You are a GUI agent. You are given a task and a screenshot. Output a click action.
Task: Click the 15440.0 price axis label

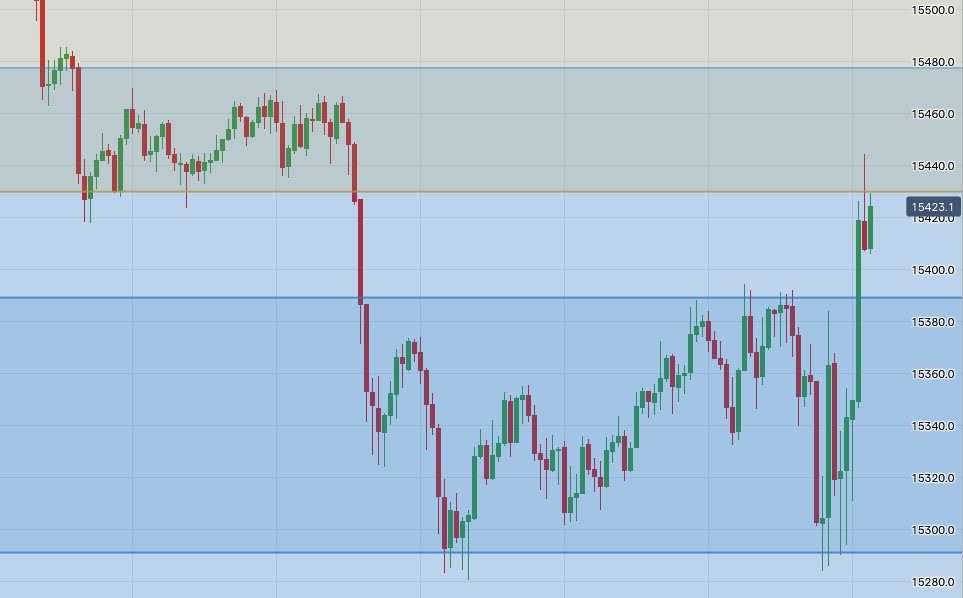tap(932, 166)
